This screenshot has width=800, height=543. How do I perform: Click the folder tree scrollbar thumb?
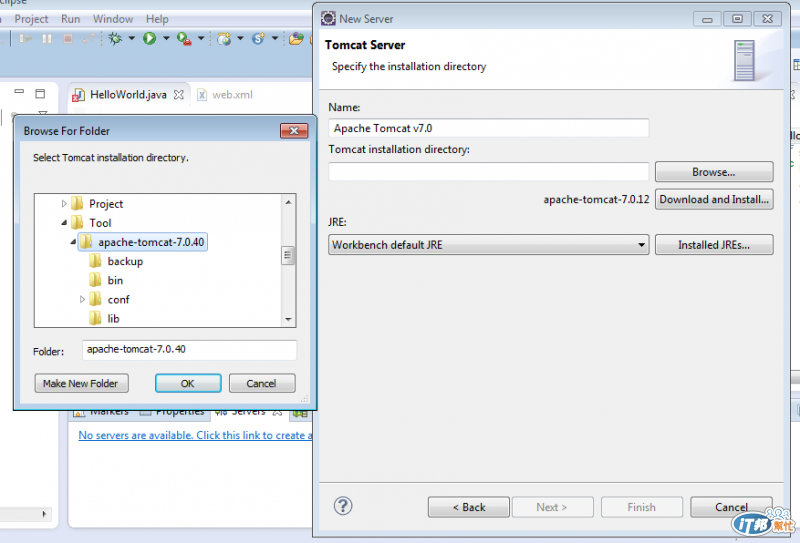pos(288,255)
